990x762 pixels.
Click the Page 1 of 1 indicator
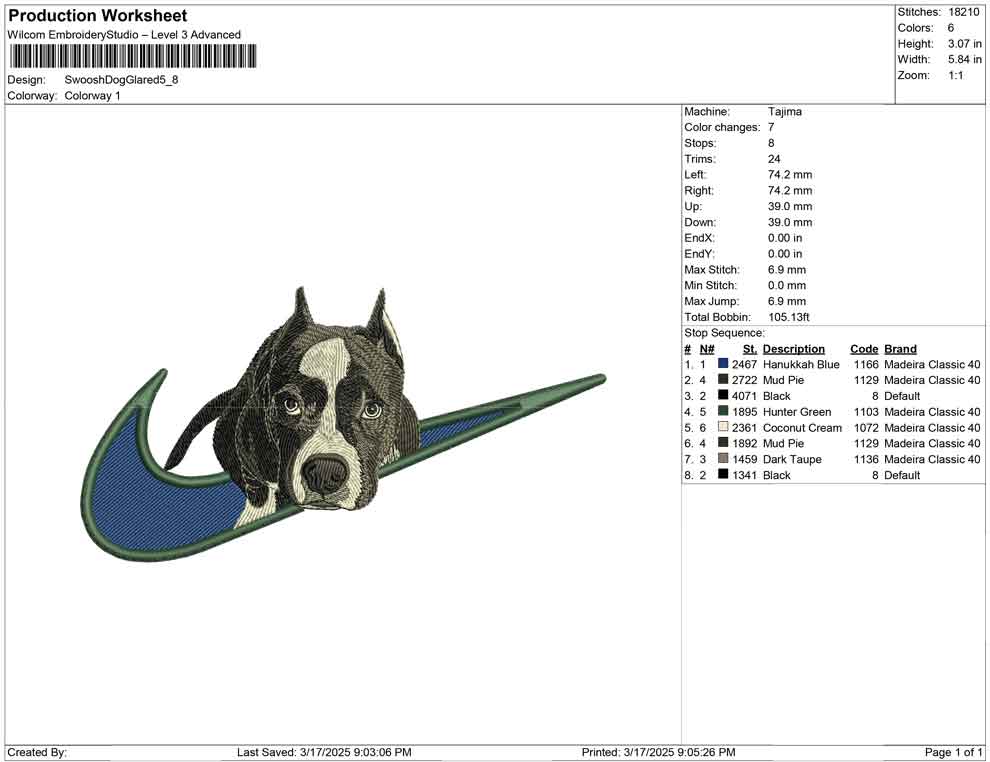point(954,752)
